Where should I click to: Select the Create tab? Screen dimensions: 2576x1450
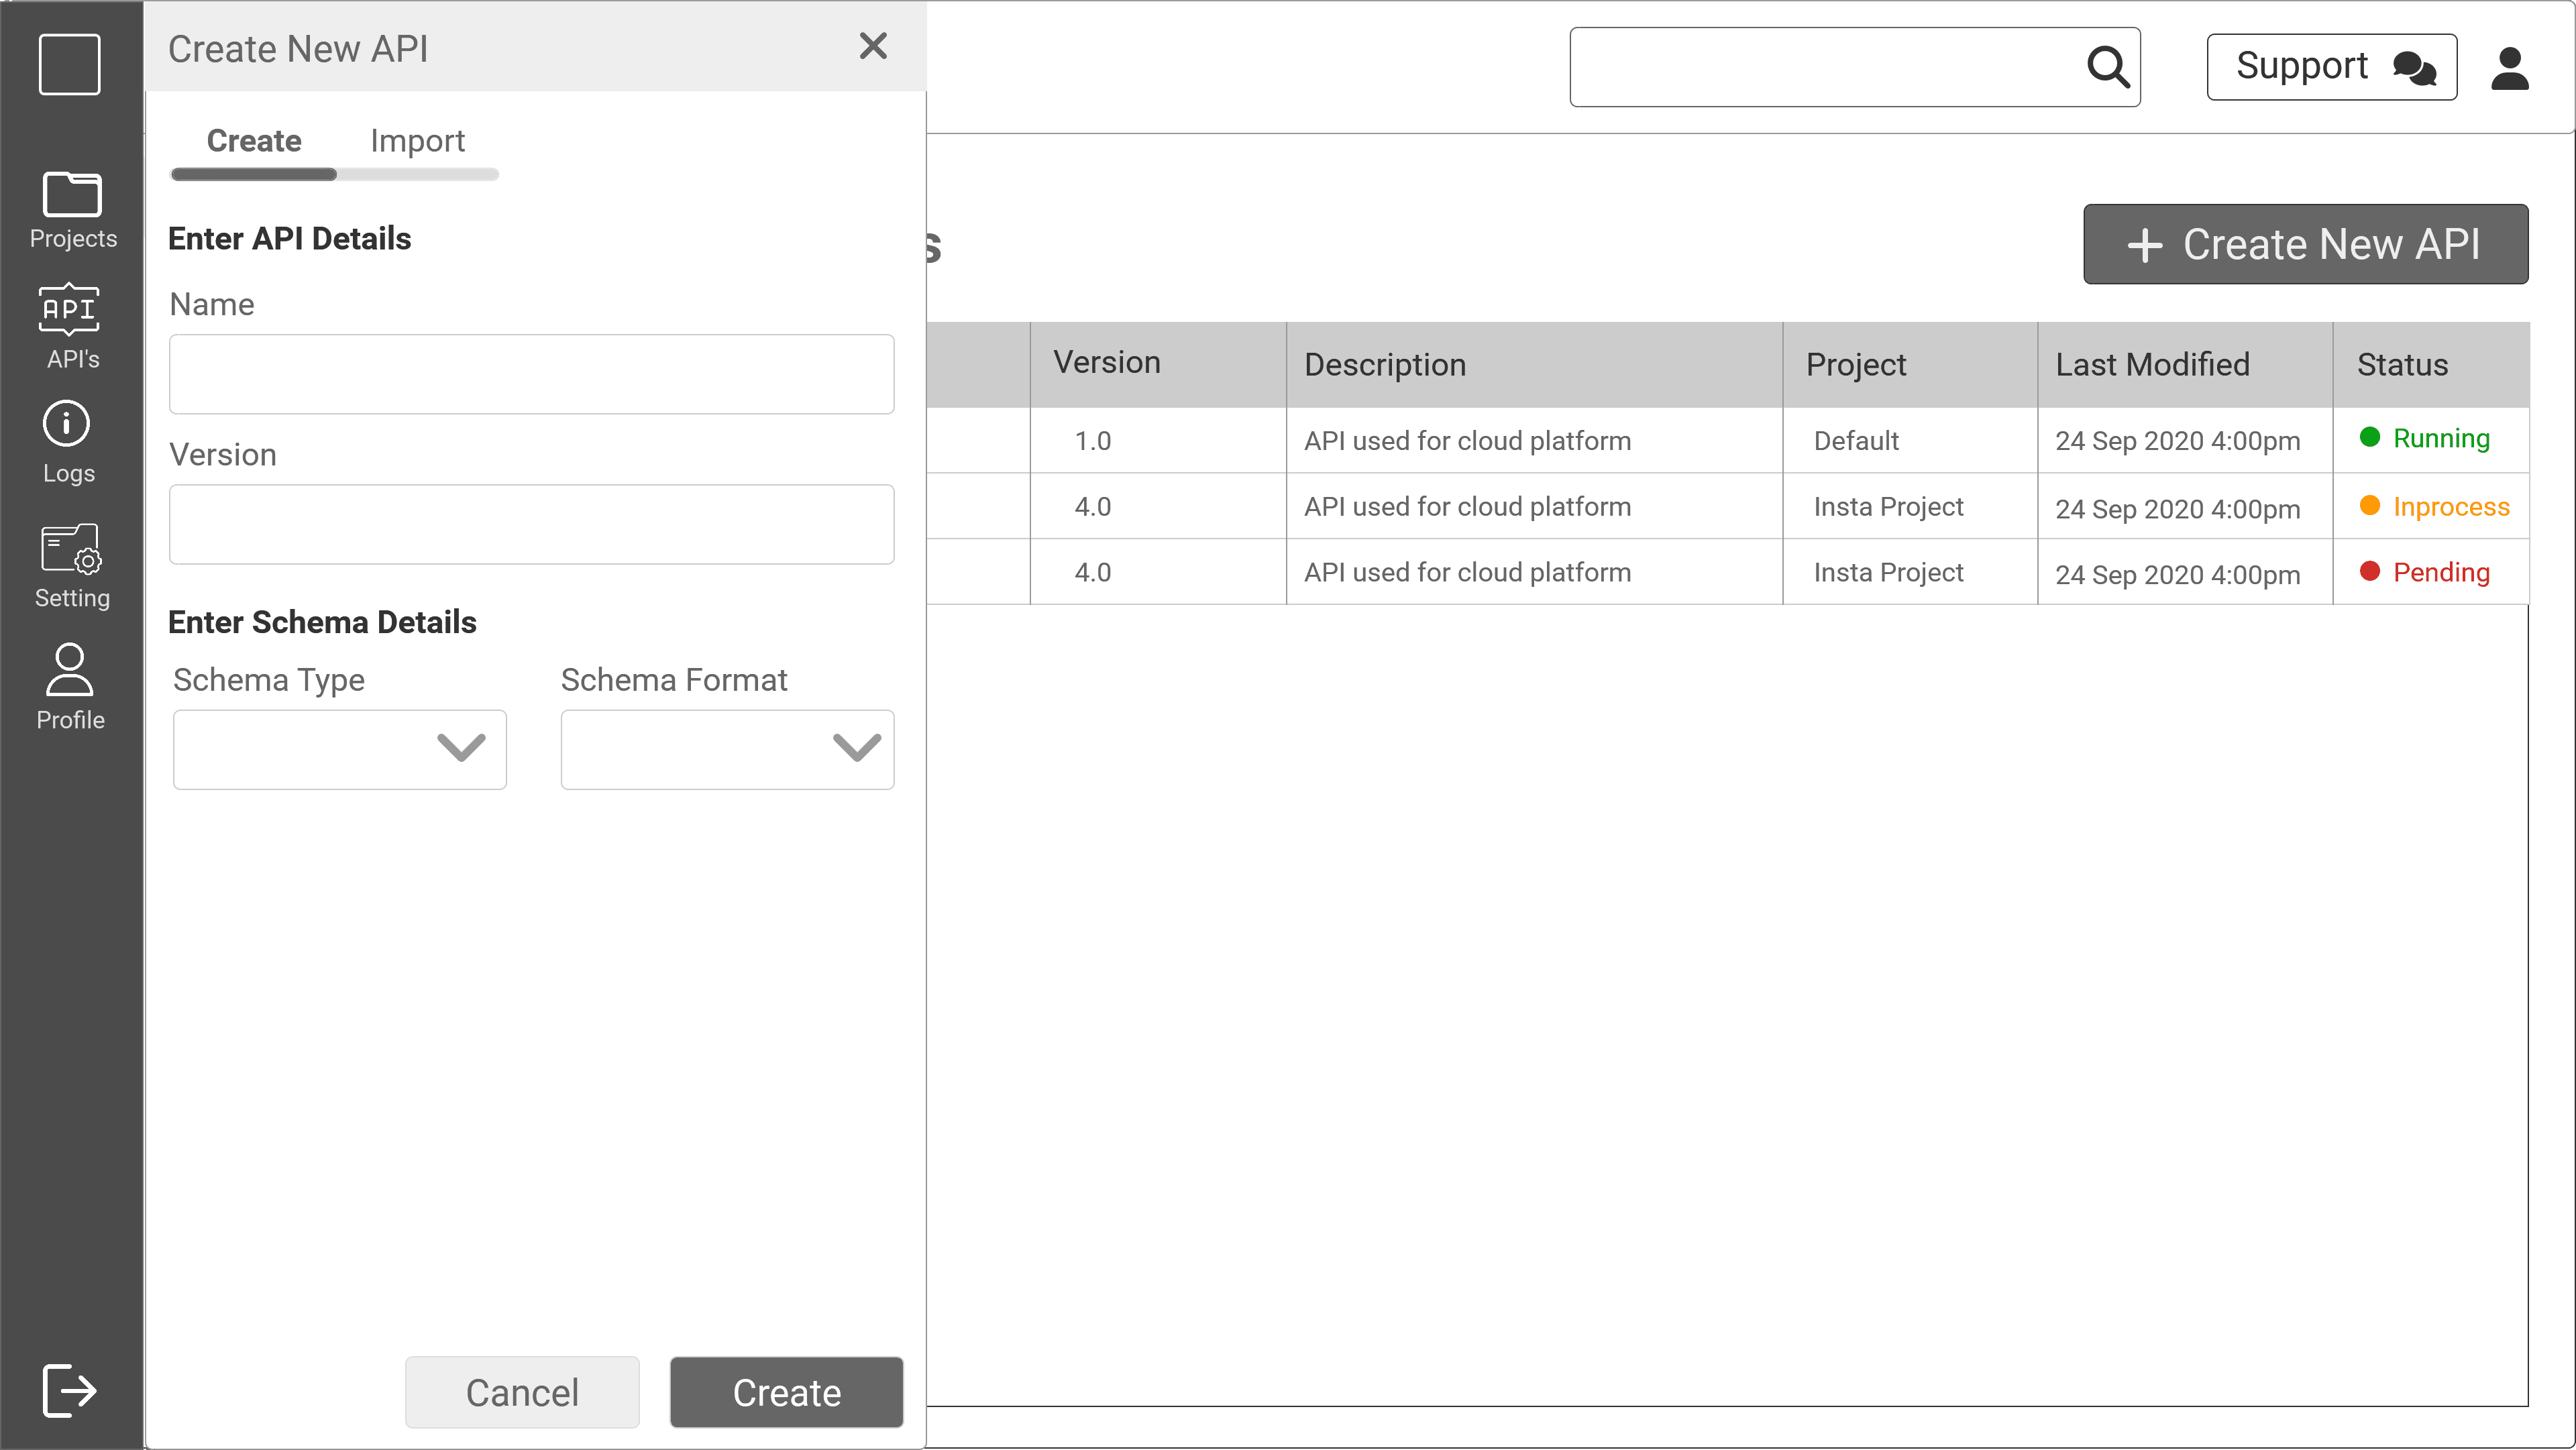click(254, 141)
